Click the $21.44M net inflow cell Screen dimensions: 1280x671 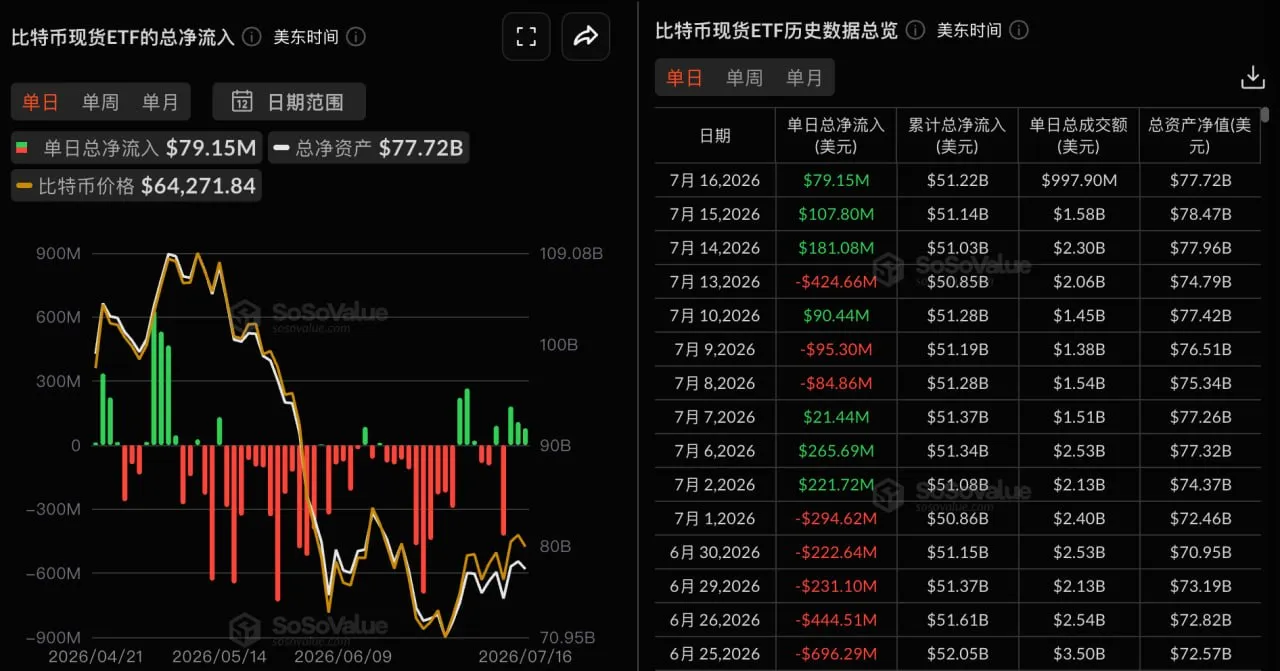pyautogui.click(x=836, y=417)
